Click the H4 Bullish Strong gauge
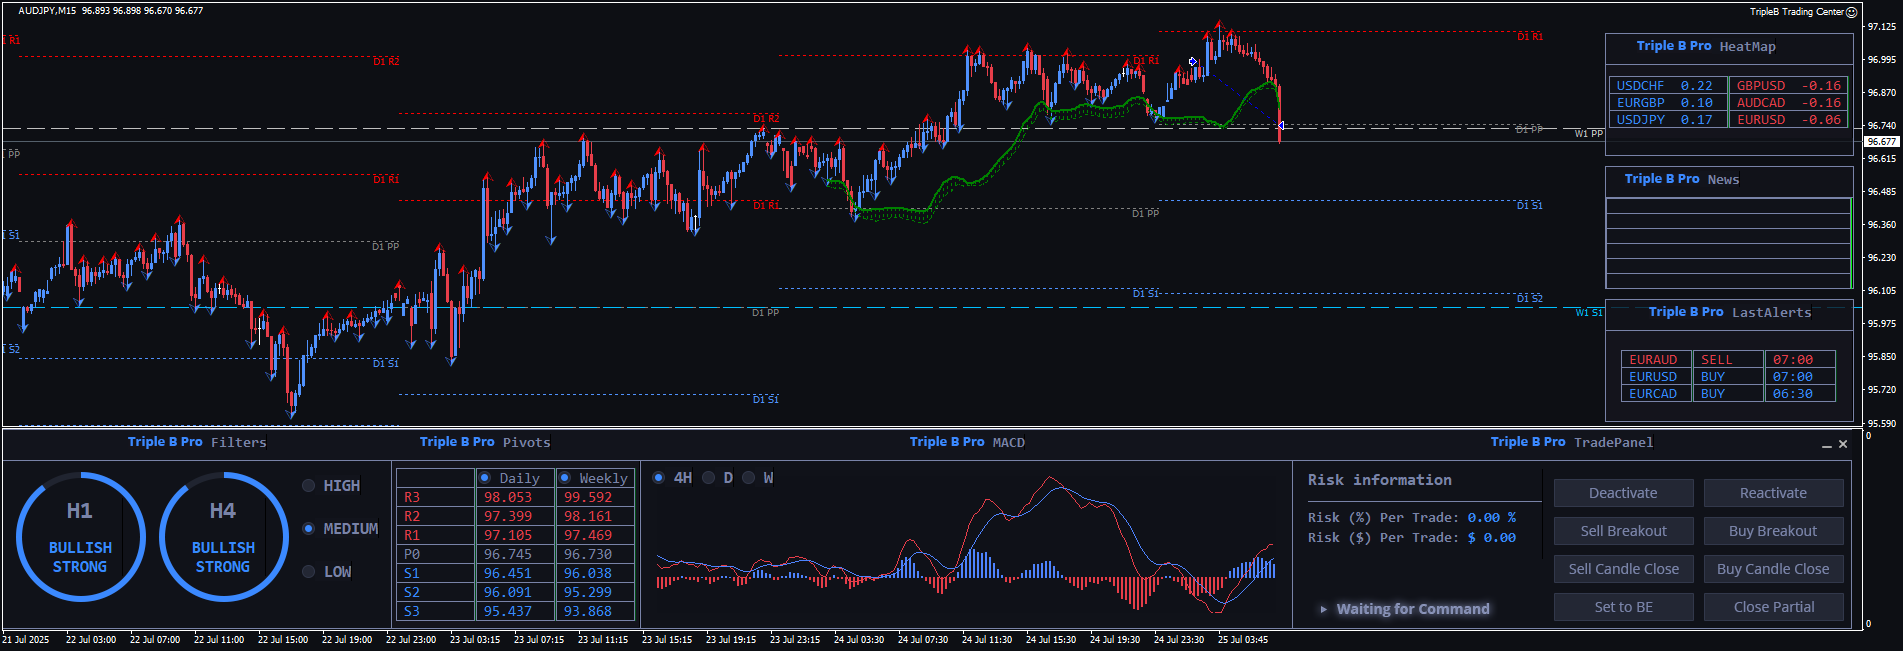Screen dimensions: 1903x651 tap(223, 537)
